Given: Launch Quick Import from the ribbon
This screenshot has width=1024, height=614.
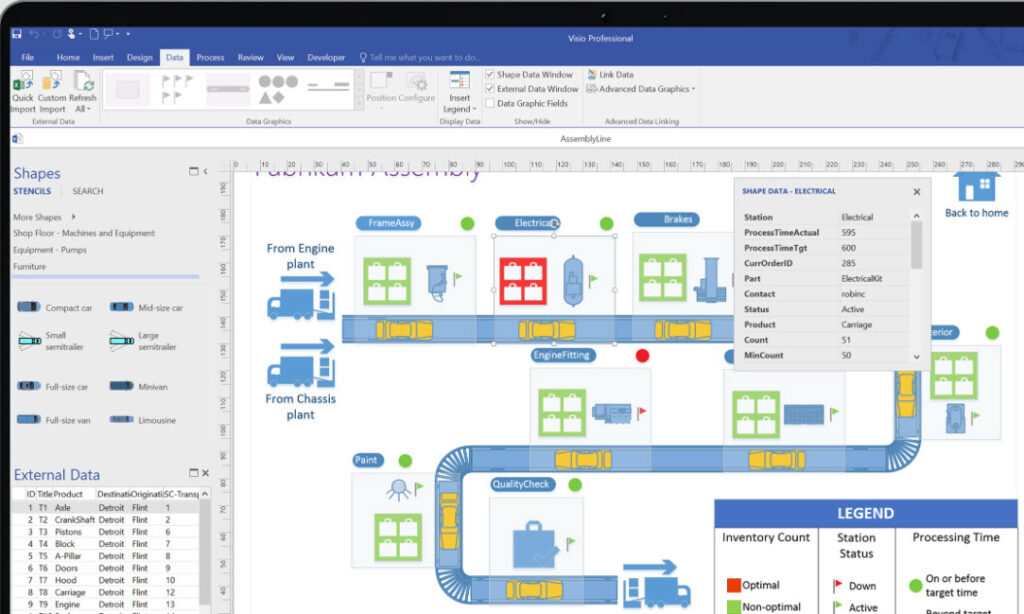Looking at the screenshot, I should (22, 92).
